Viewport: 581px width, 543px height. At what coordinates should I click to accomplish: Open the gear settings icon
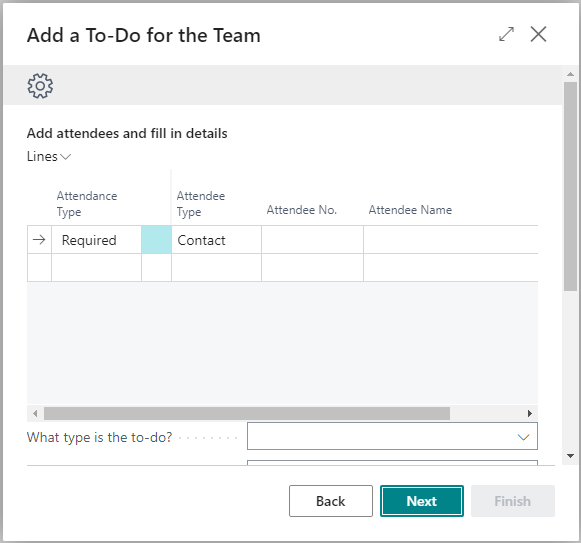tap(40, 86)
